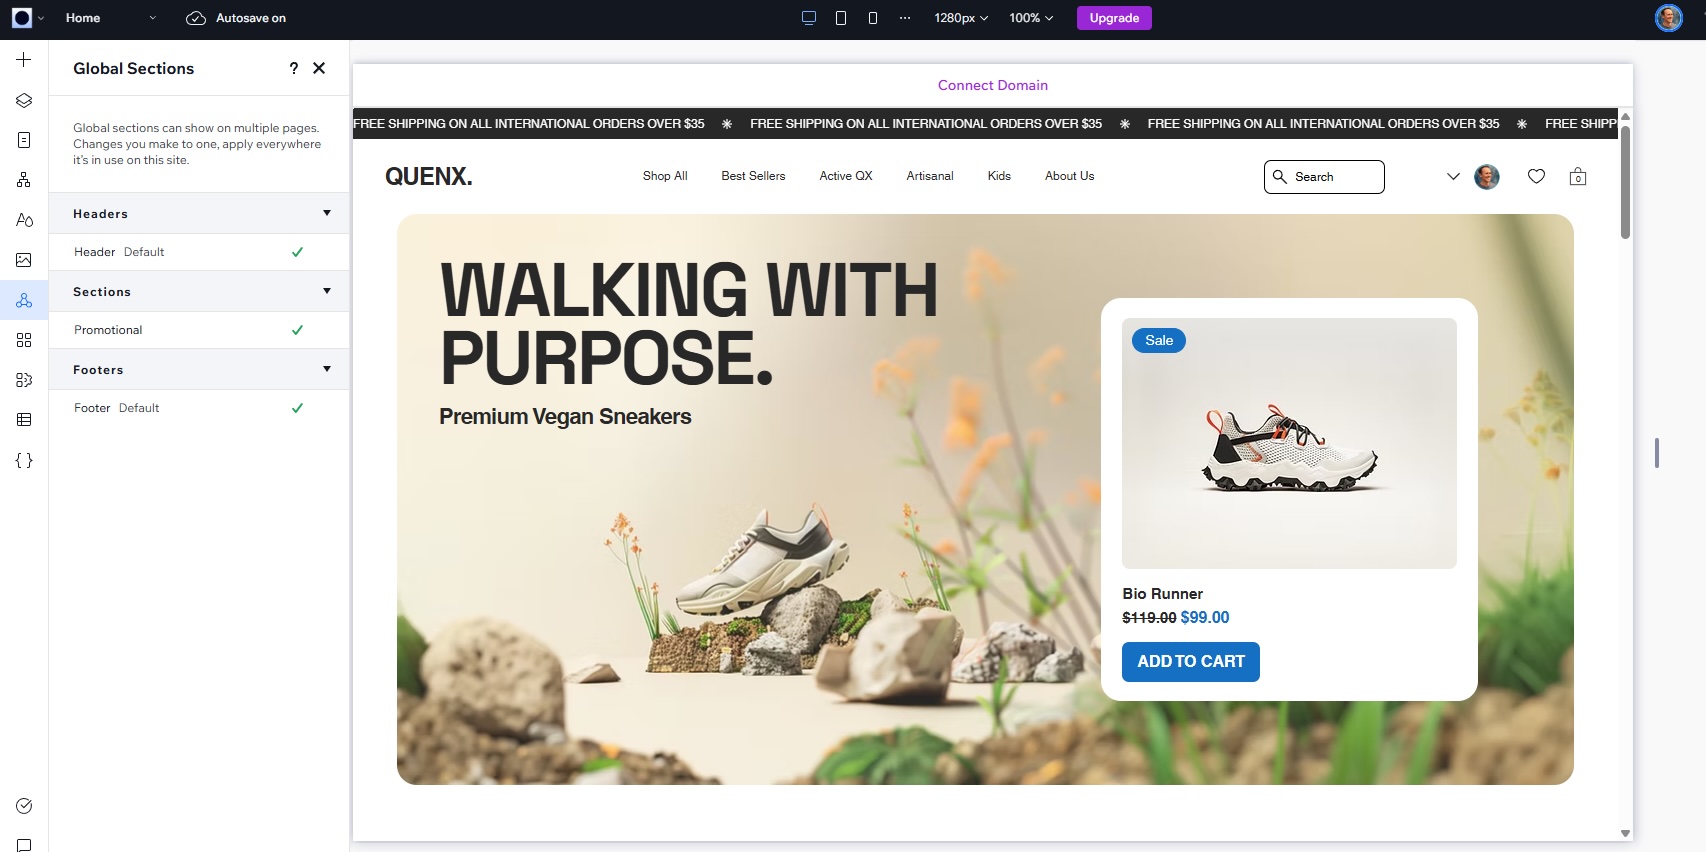
Task: Click the Kids menu item
Action: (x=999, y=176)
